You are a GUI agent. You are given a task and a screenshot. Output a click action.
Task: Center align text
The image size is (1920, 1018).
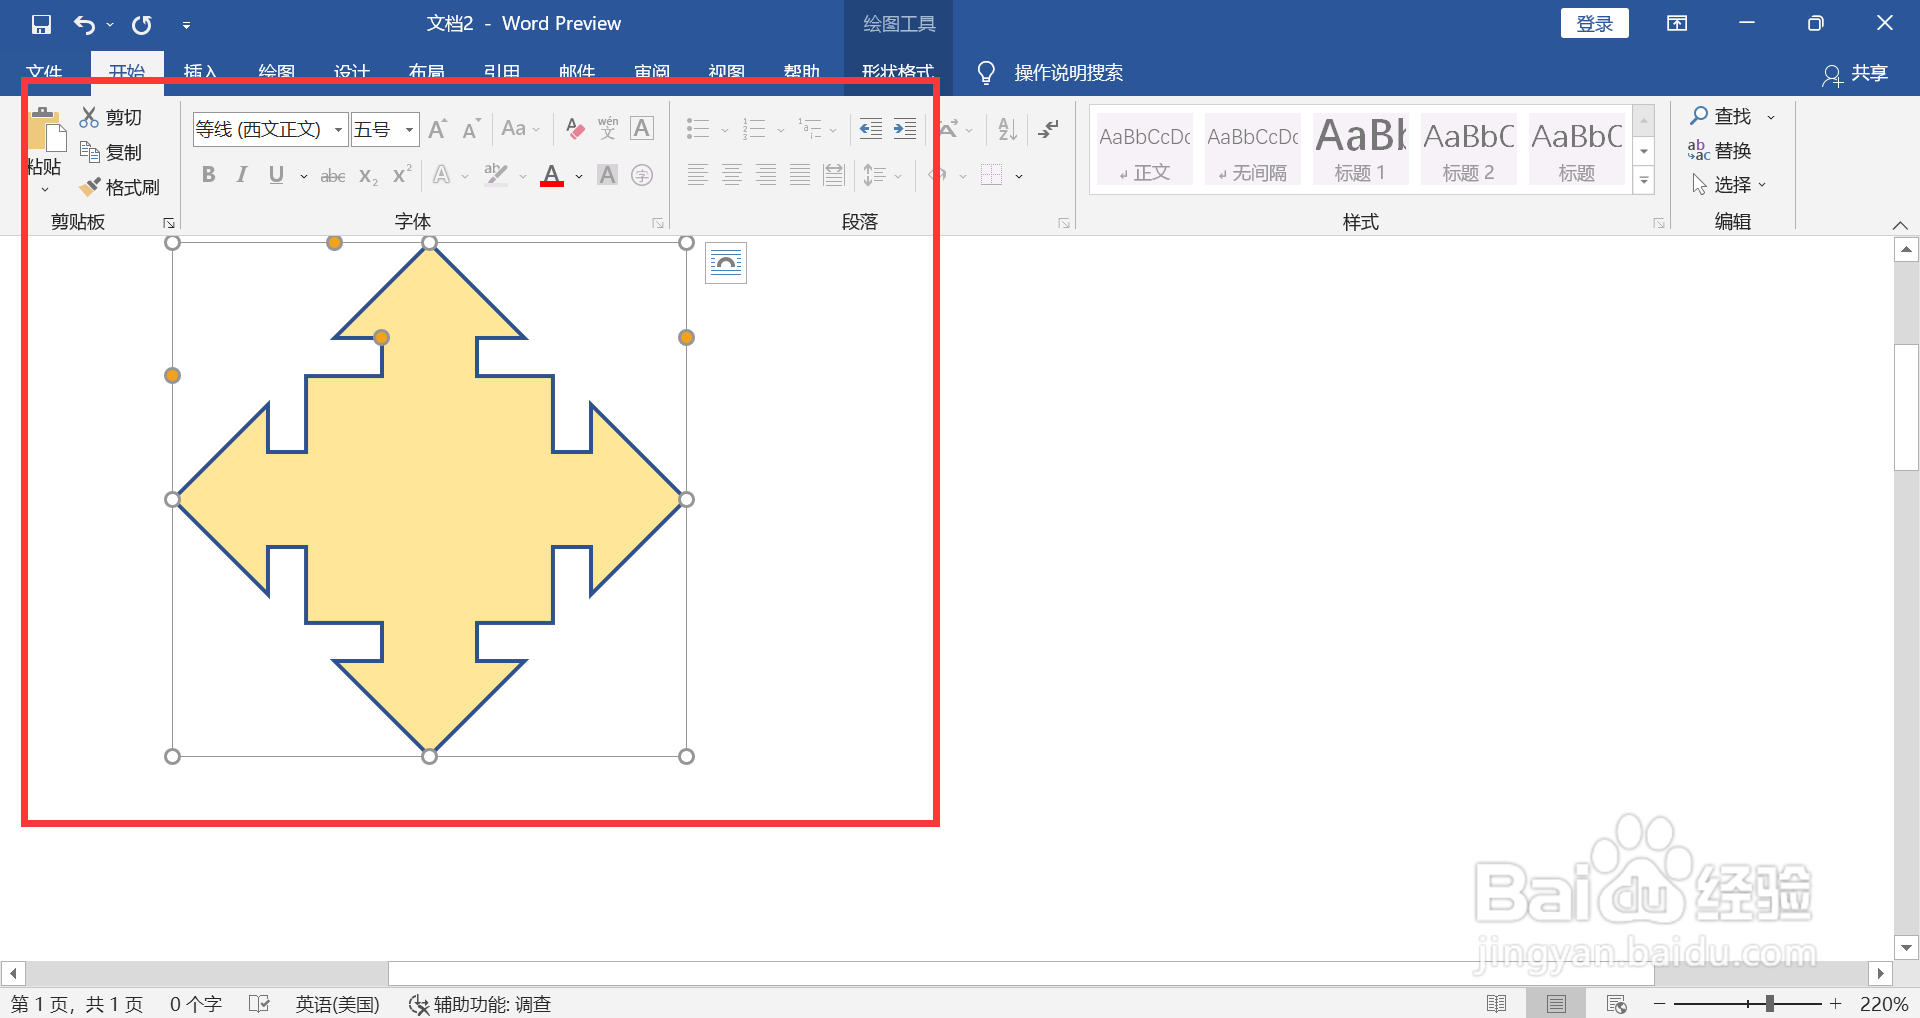point(732,175)
